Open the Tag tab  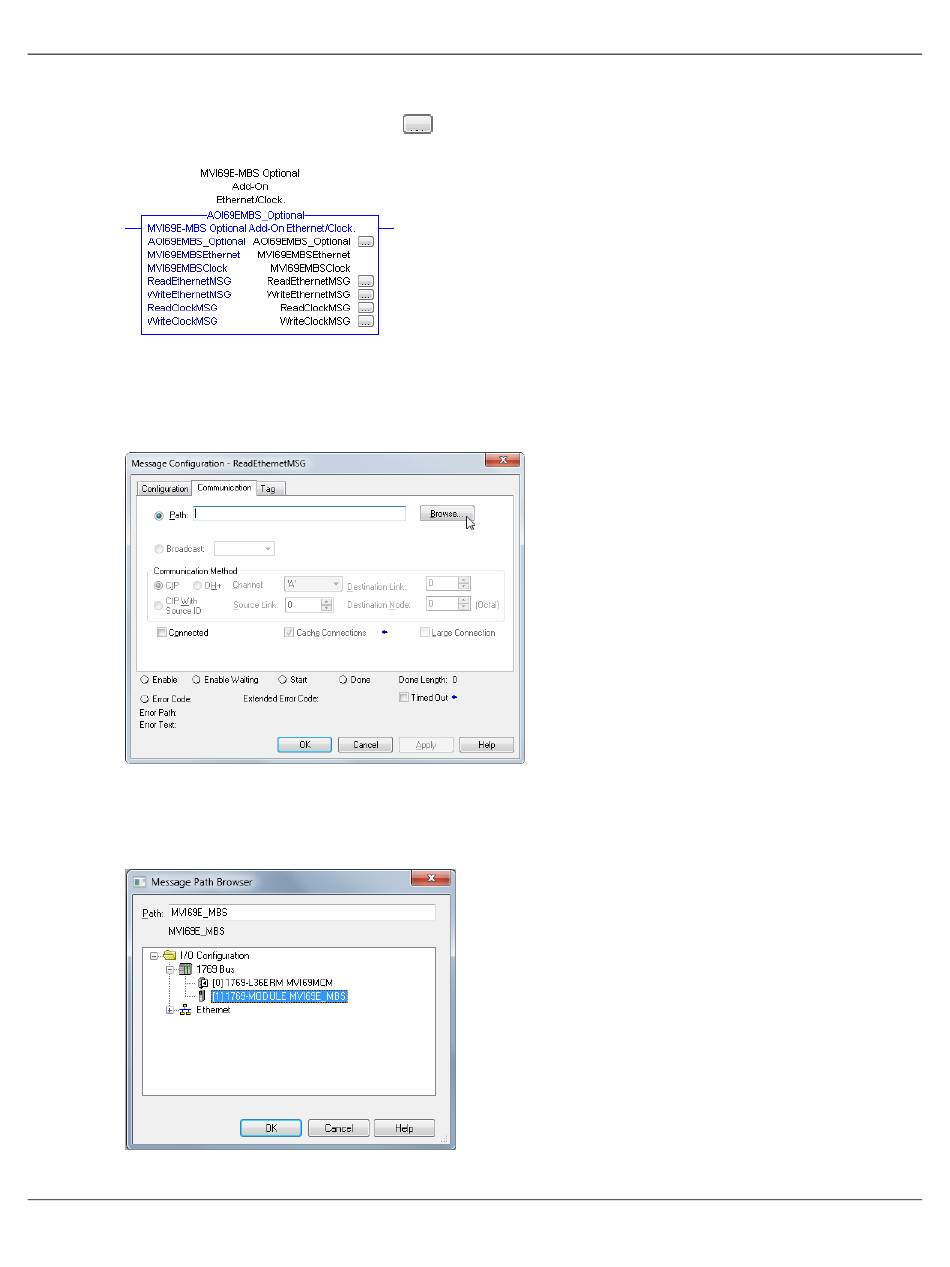click(x=270, y=489)
